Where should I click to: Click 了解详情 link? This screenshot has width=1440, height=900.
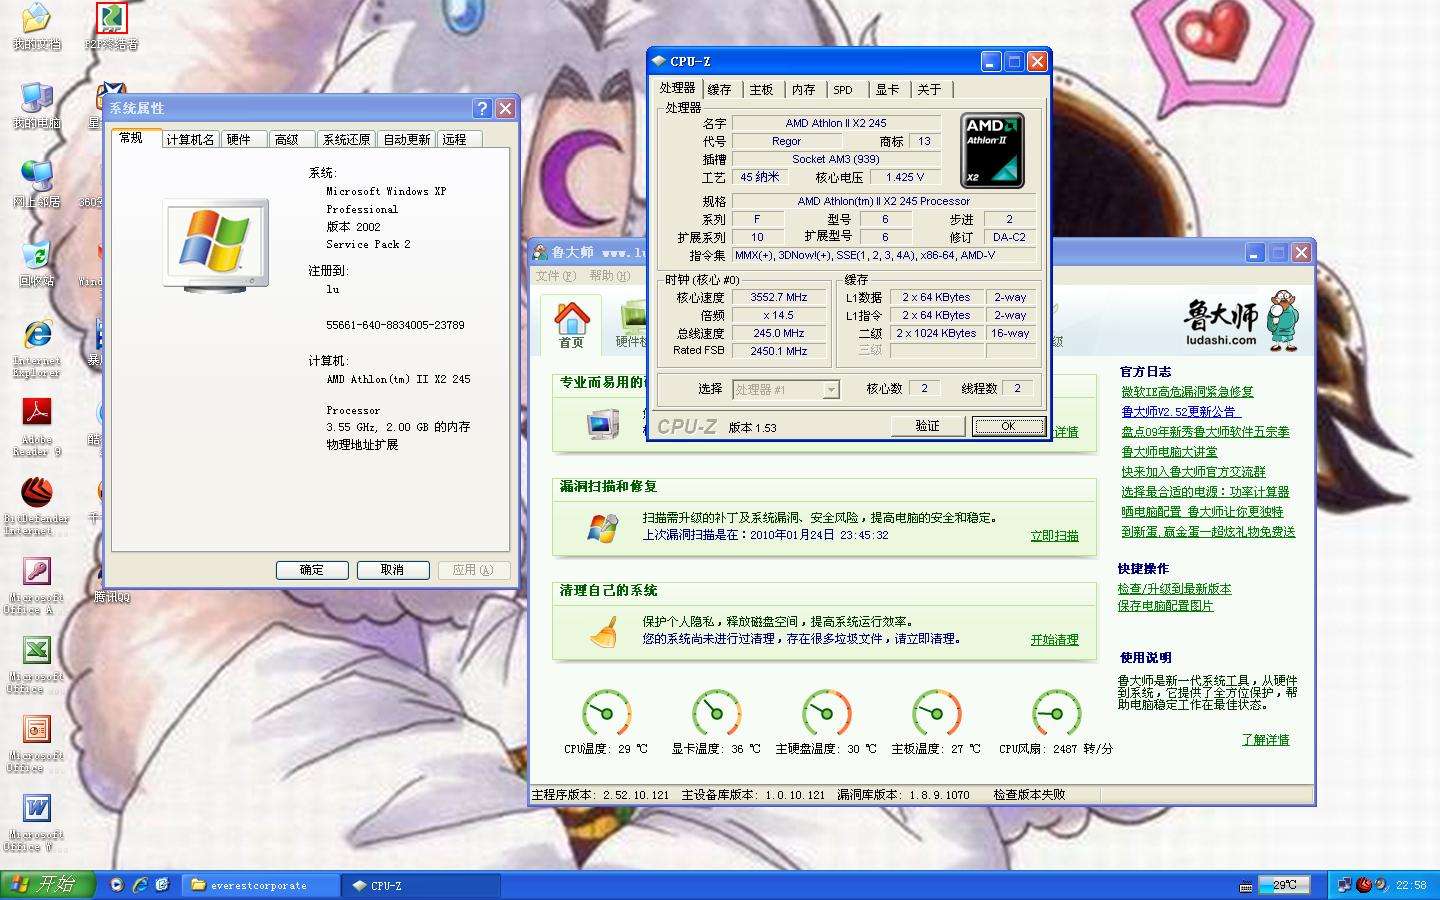click(1265, 740)
